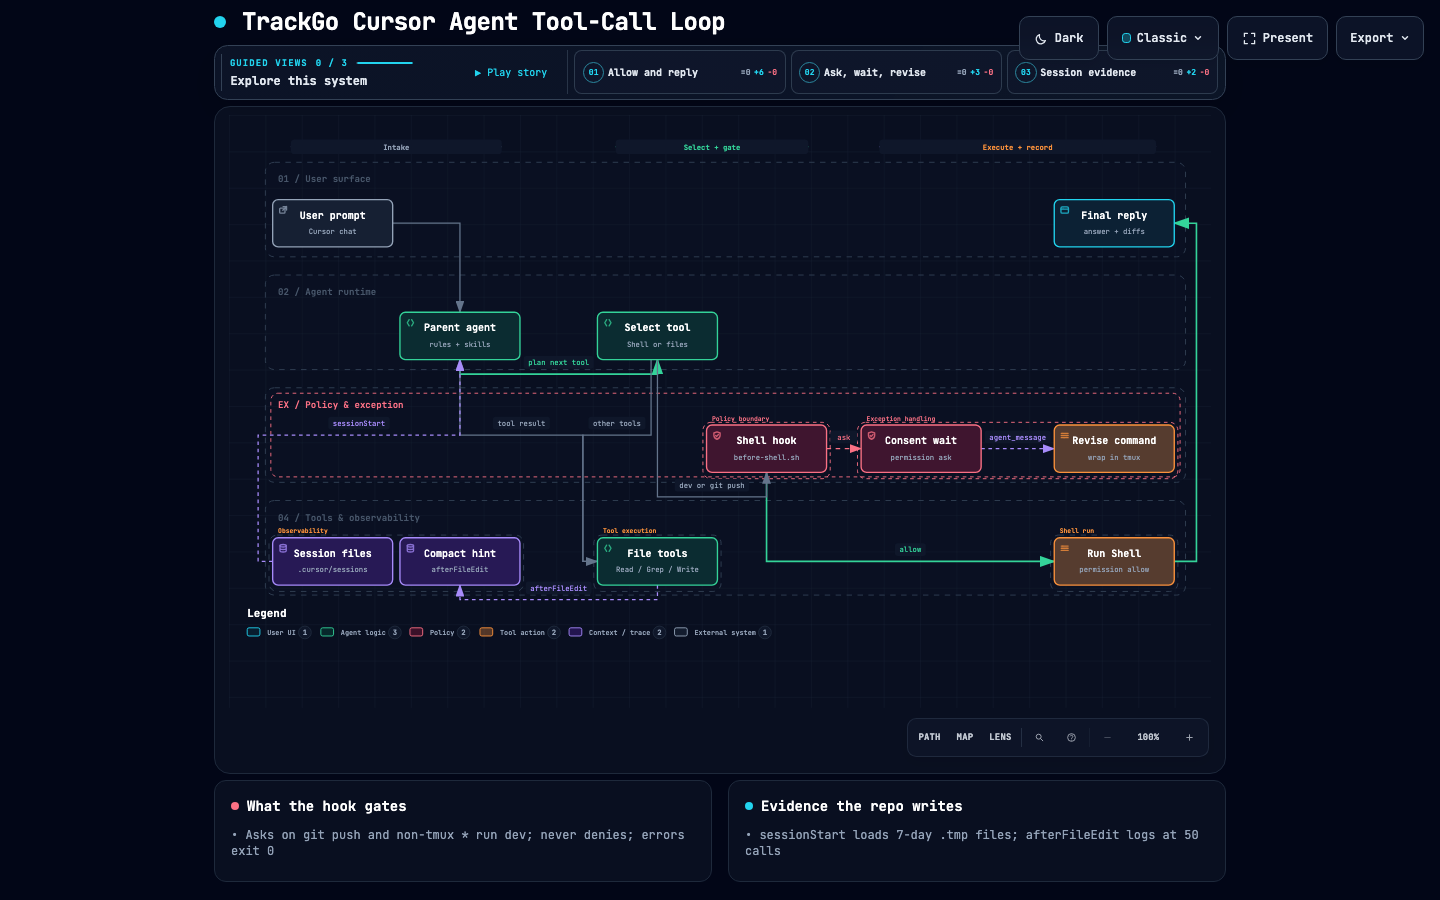The width and height of the screenshot is (1440, 900).
Task: Click the 'allow' edge label
Action: (910, 550)
